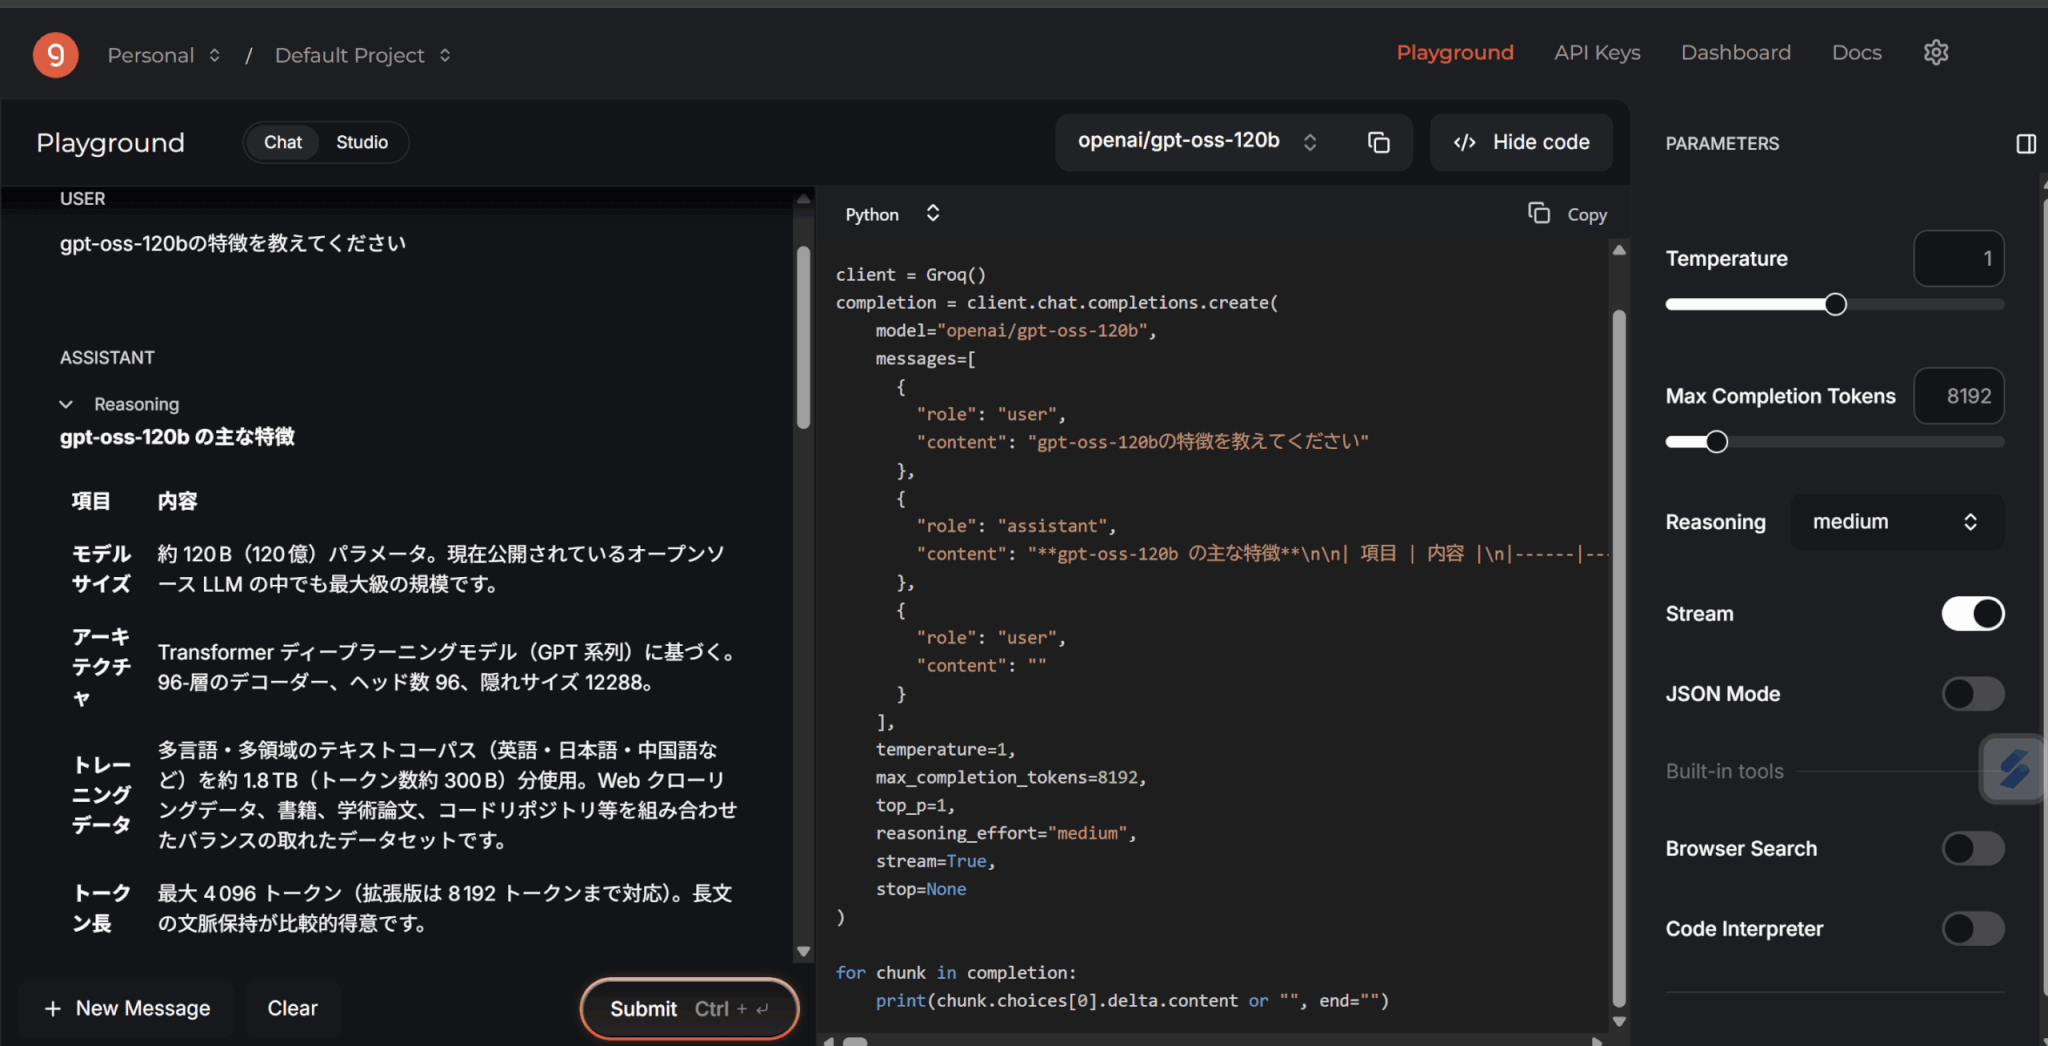
Task: Open the Personal organization switcher
Action: pos(164,55)
